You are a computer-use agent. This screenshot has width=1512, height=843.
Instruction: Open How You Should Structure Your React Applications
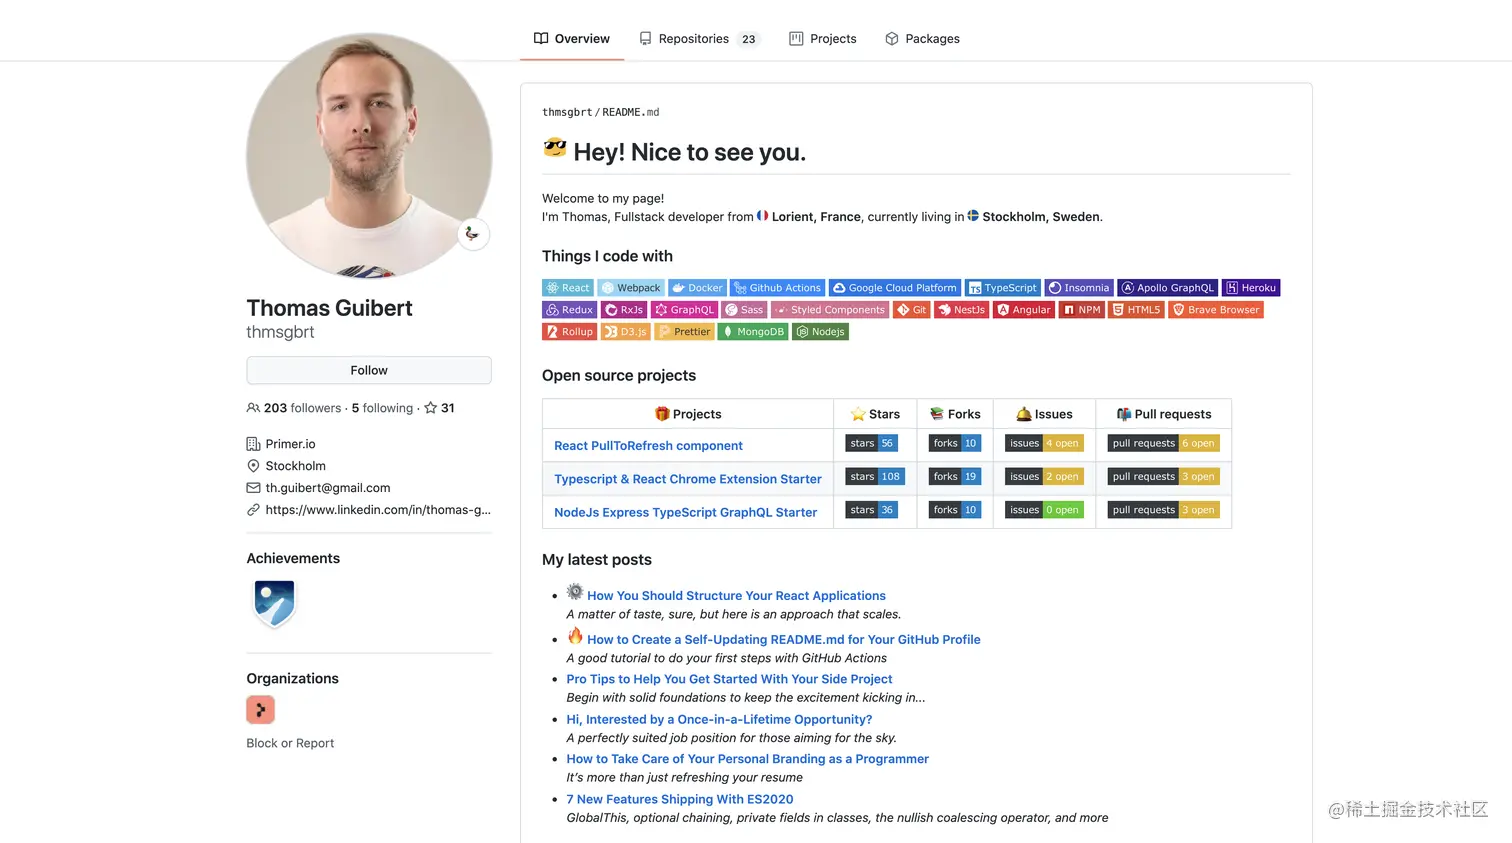coord(736,596)
